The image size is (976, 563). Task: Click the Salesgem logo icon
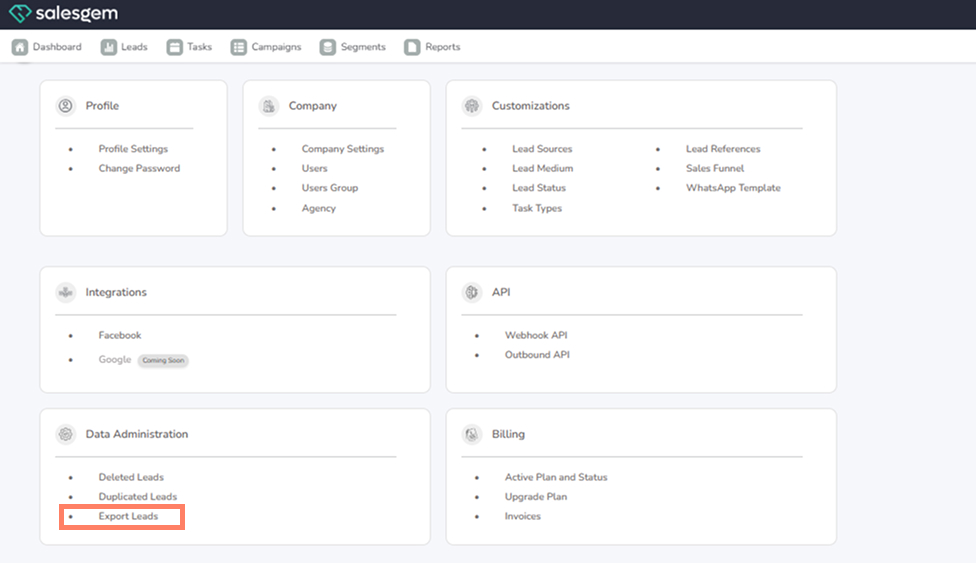21,14
